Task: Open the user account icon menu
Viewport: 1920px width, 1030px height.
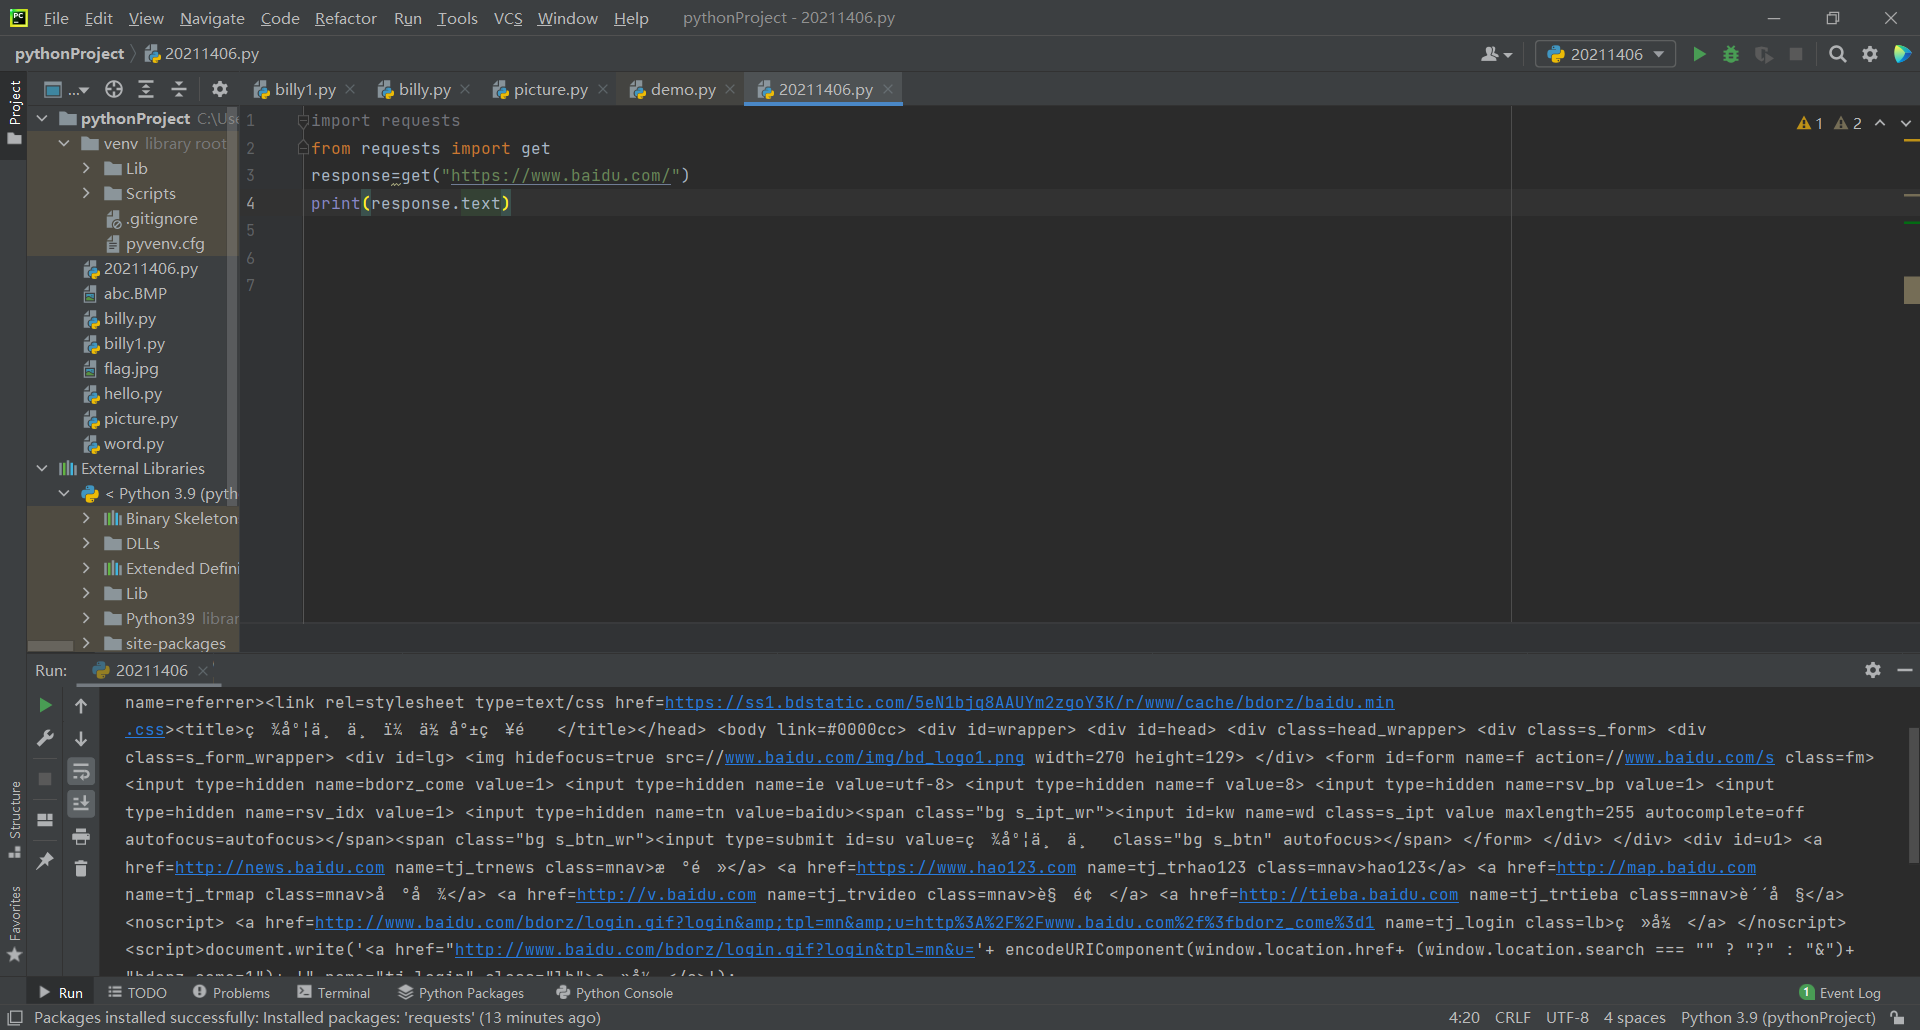Action: click(x=1496, y=54)
